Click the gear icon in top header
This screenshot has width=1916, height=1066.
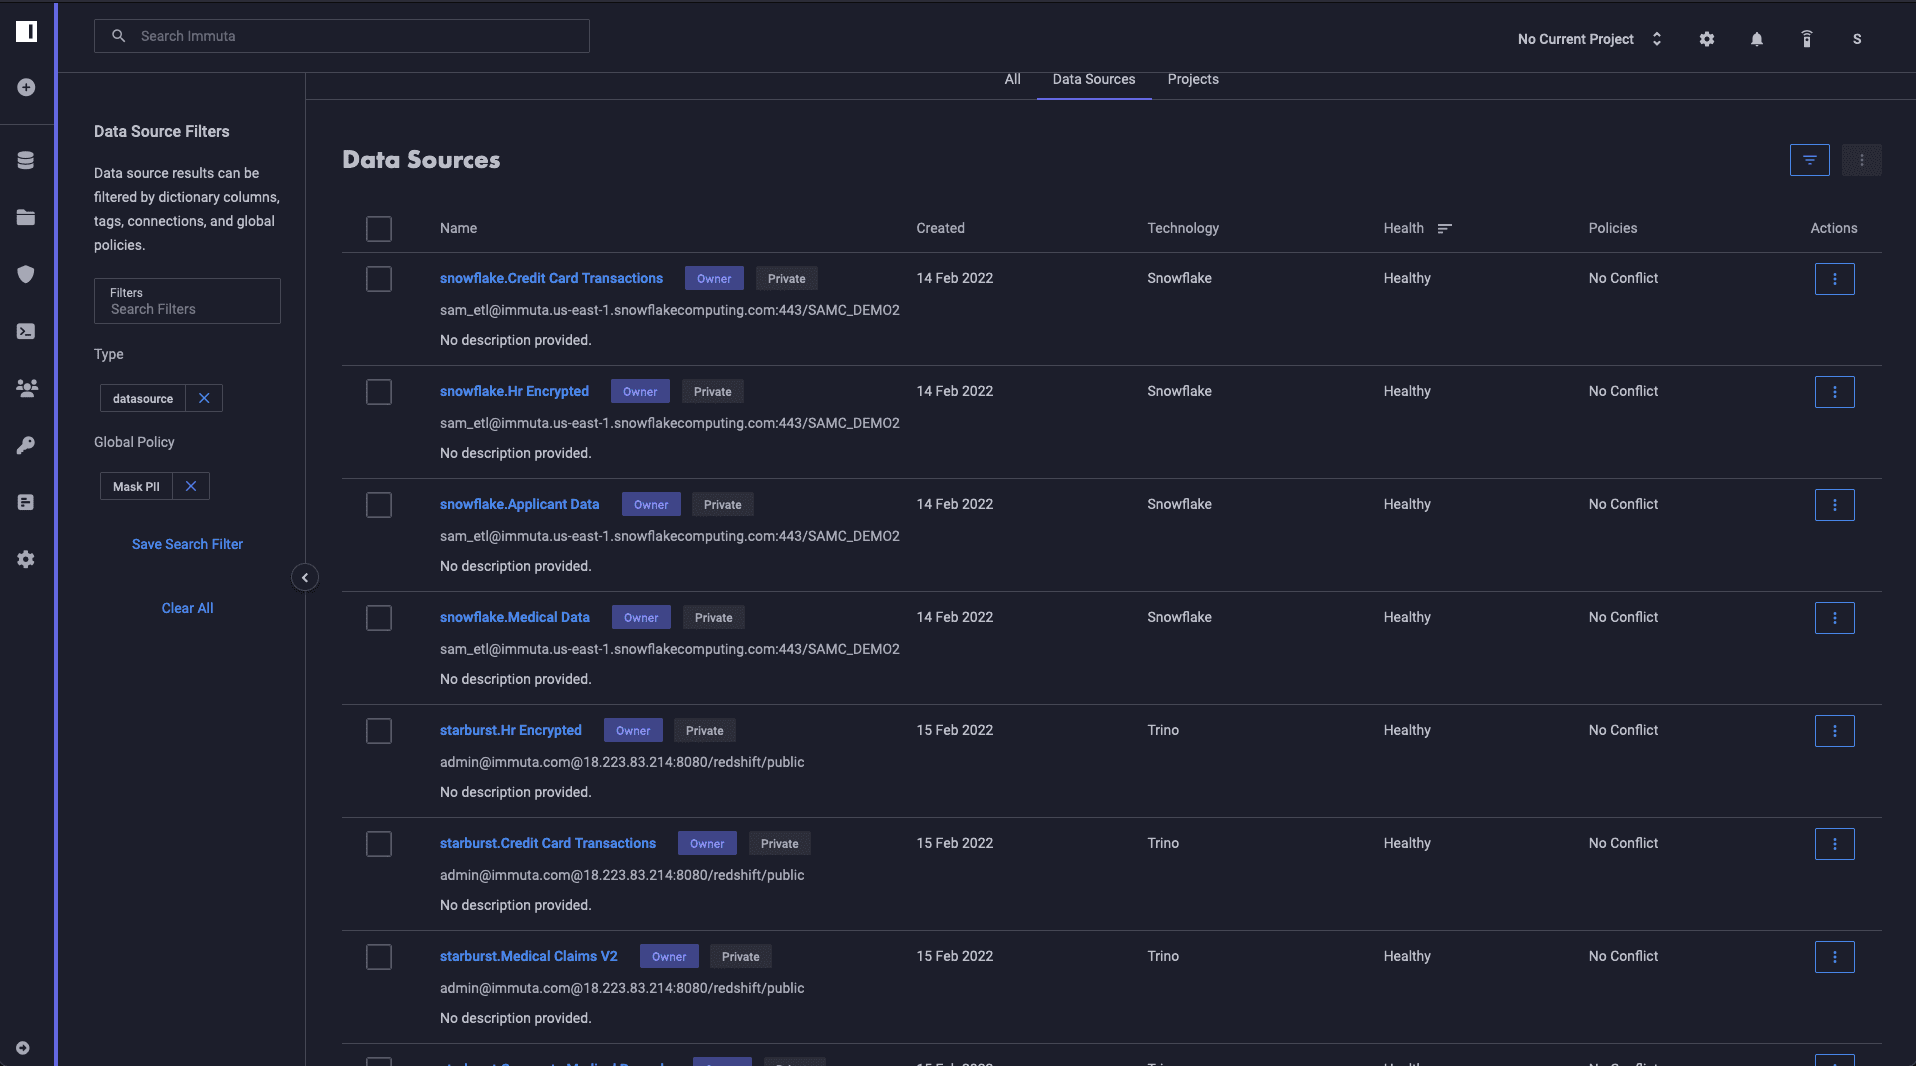tap(1706, 39)
